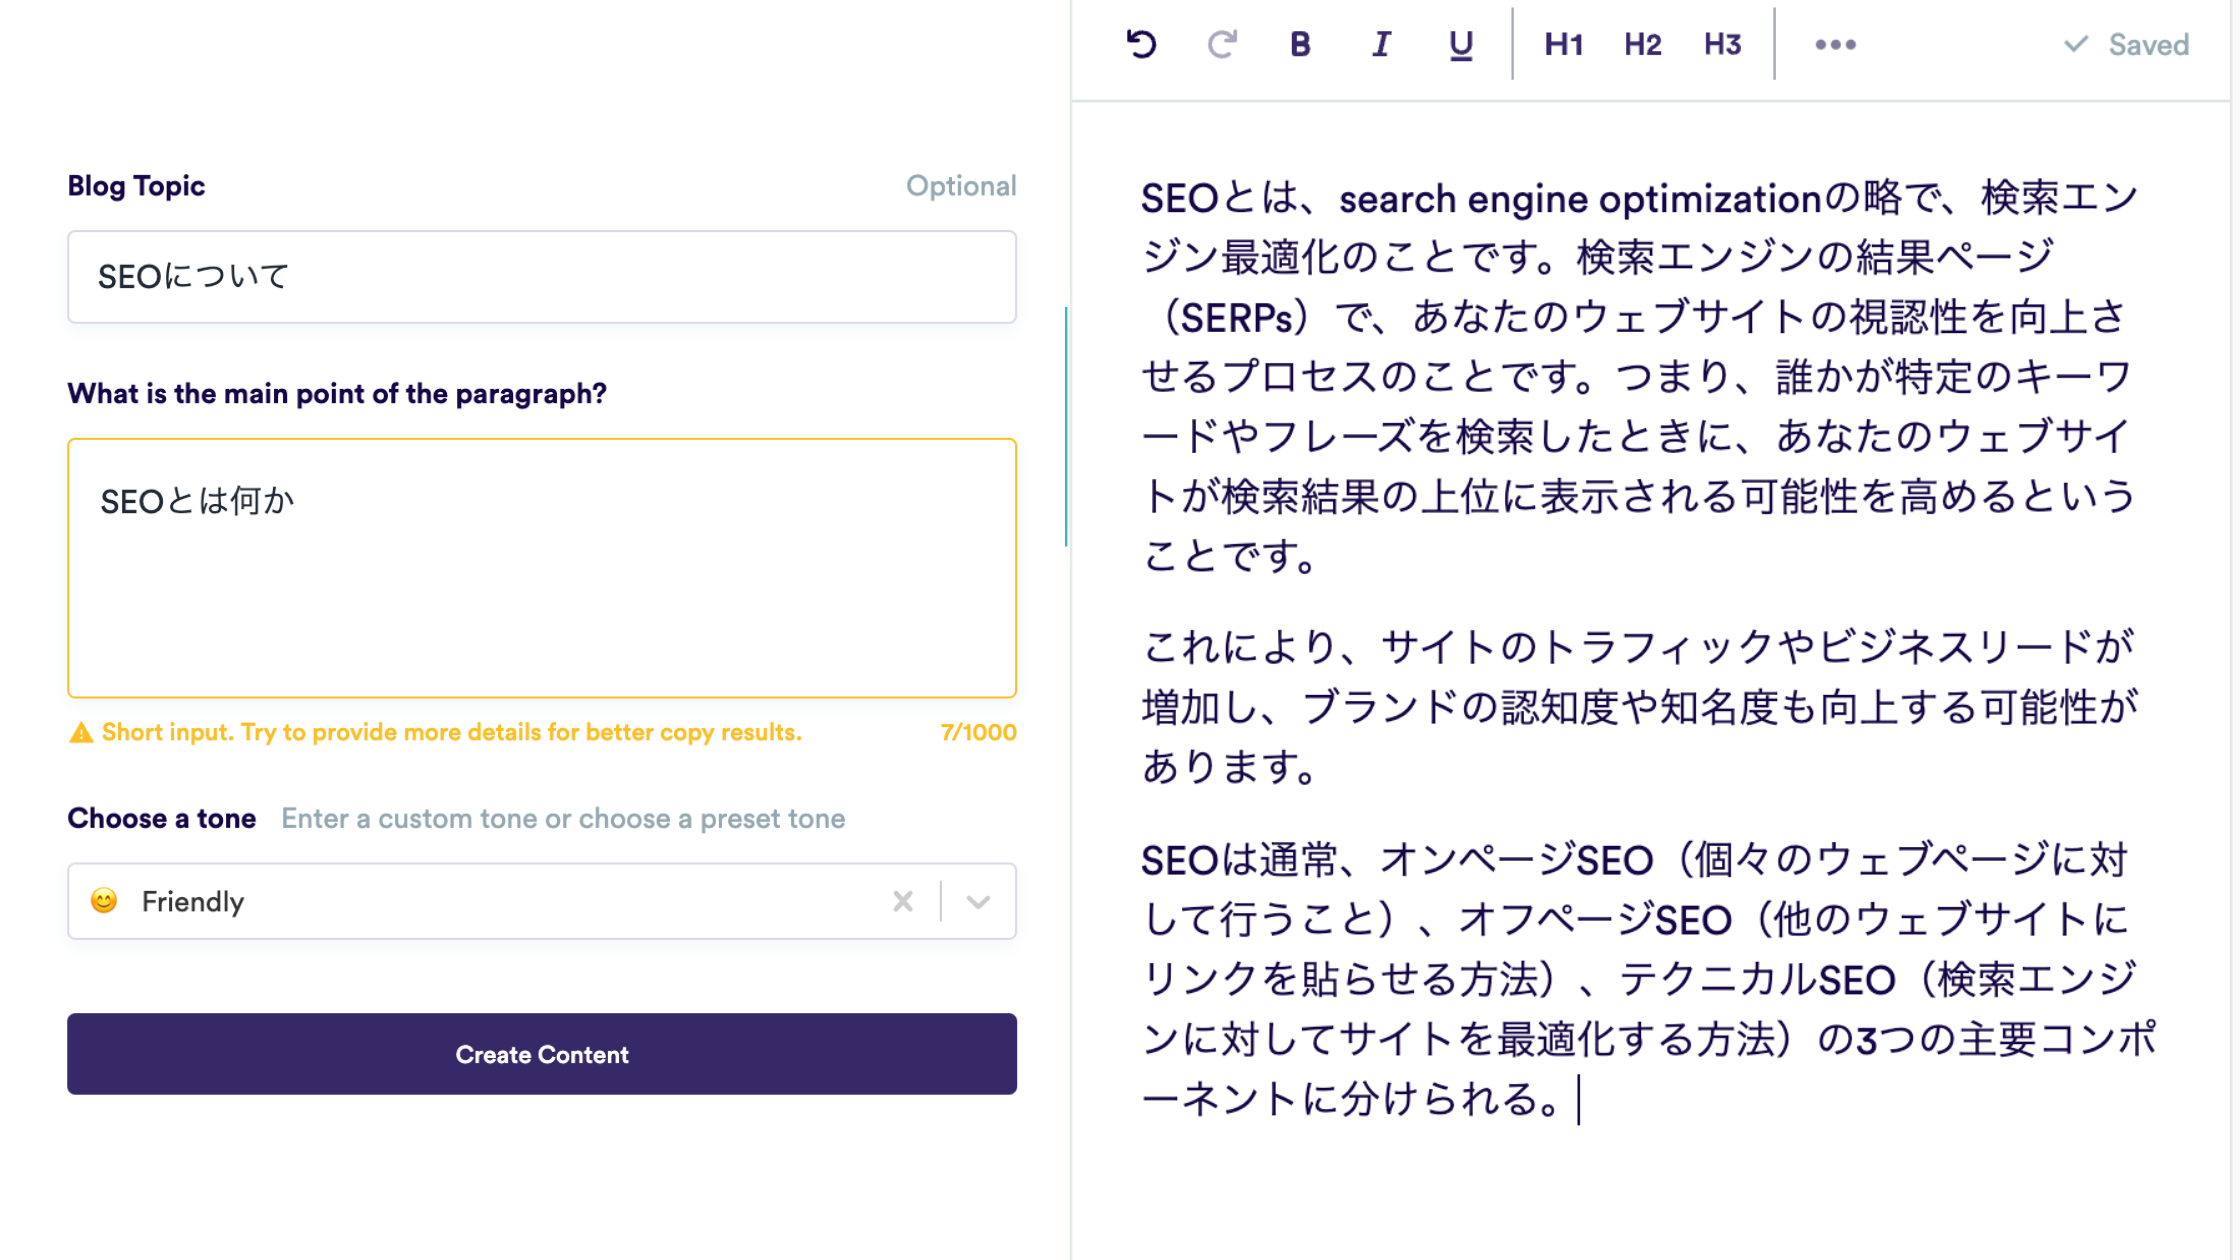Click the panel divider scrollbar
The height and width of the screenshot is (1260, 2240).
pyautogui.click(x=1066, y=427)
